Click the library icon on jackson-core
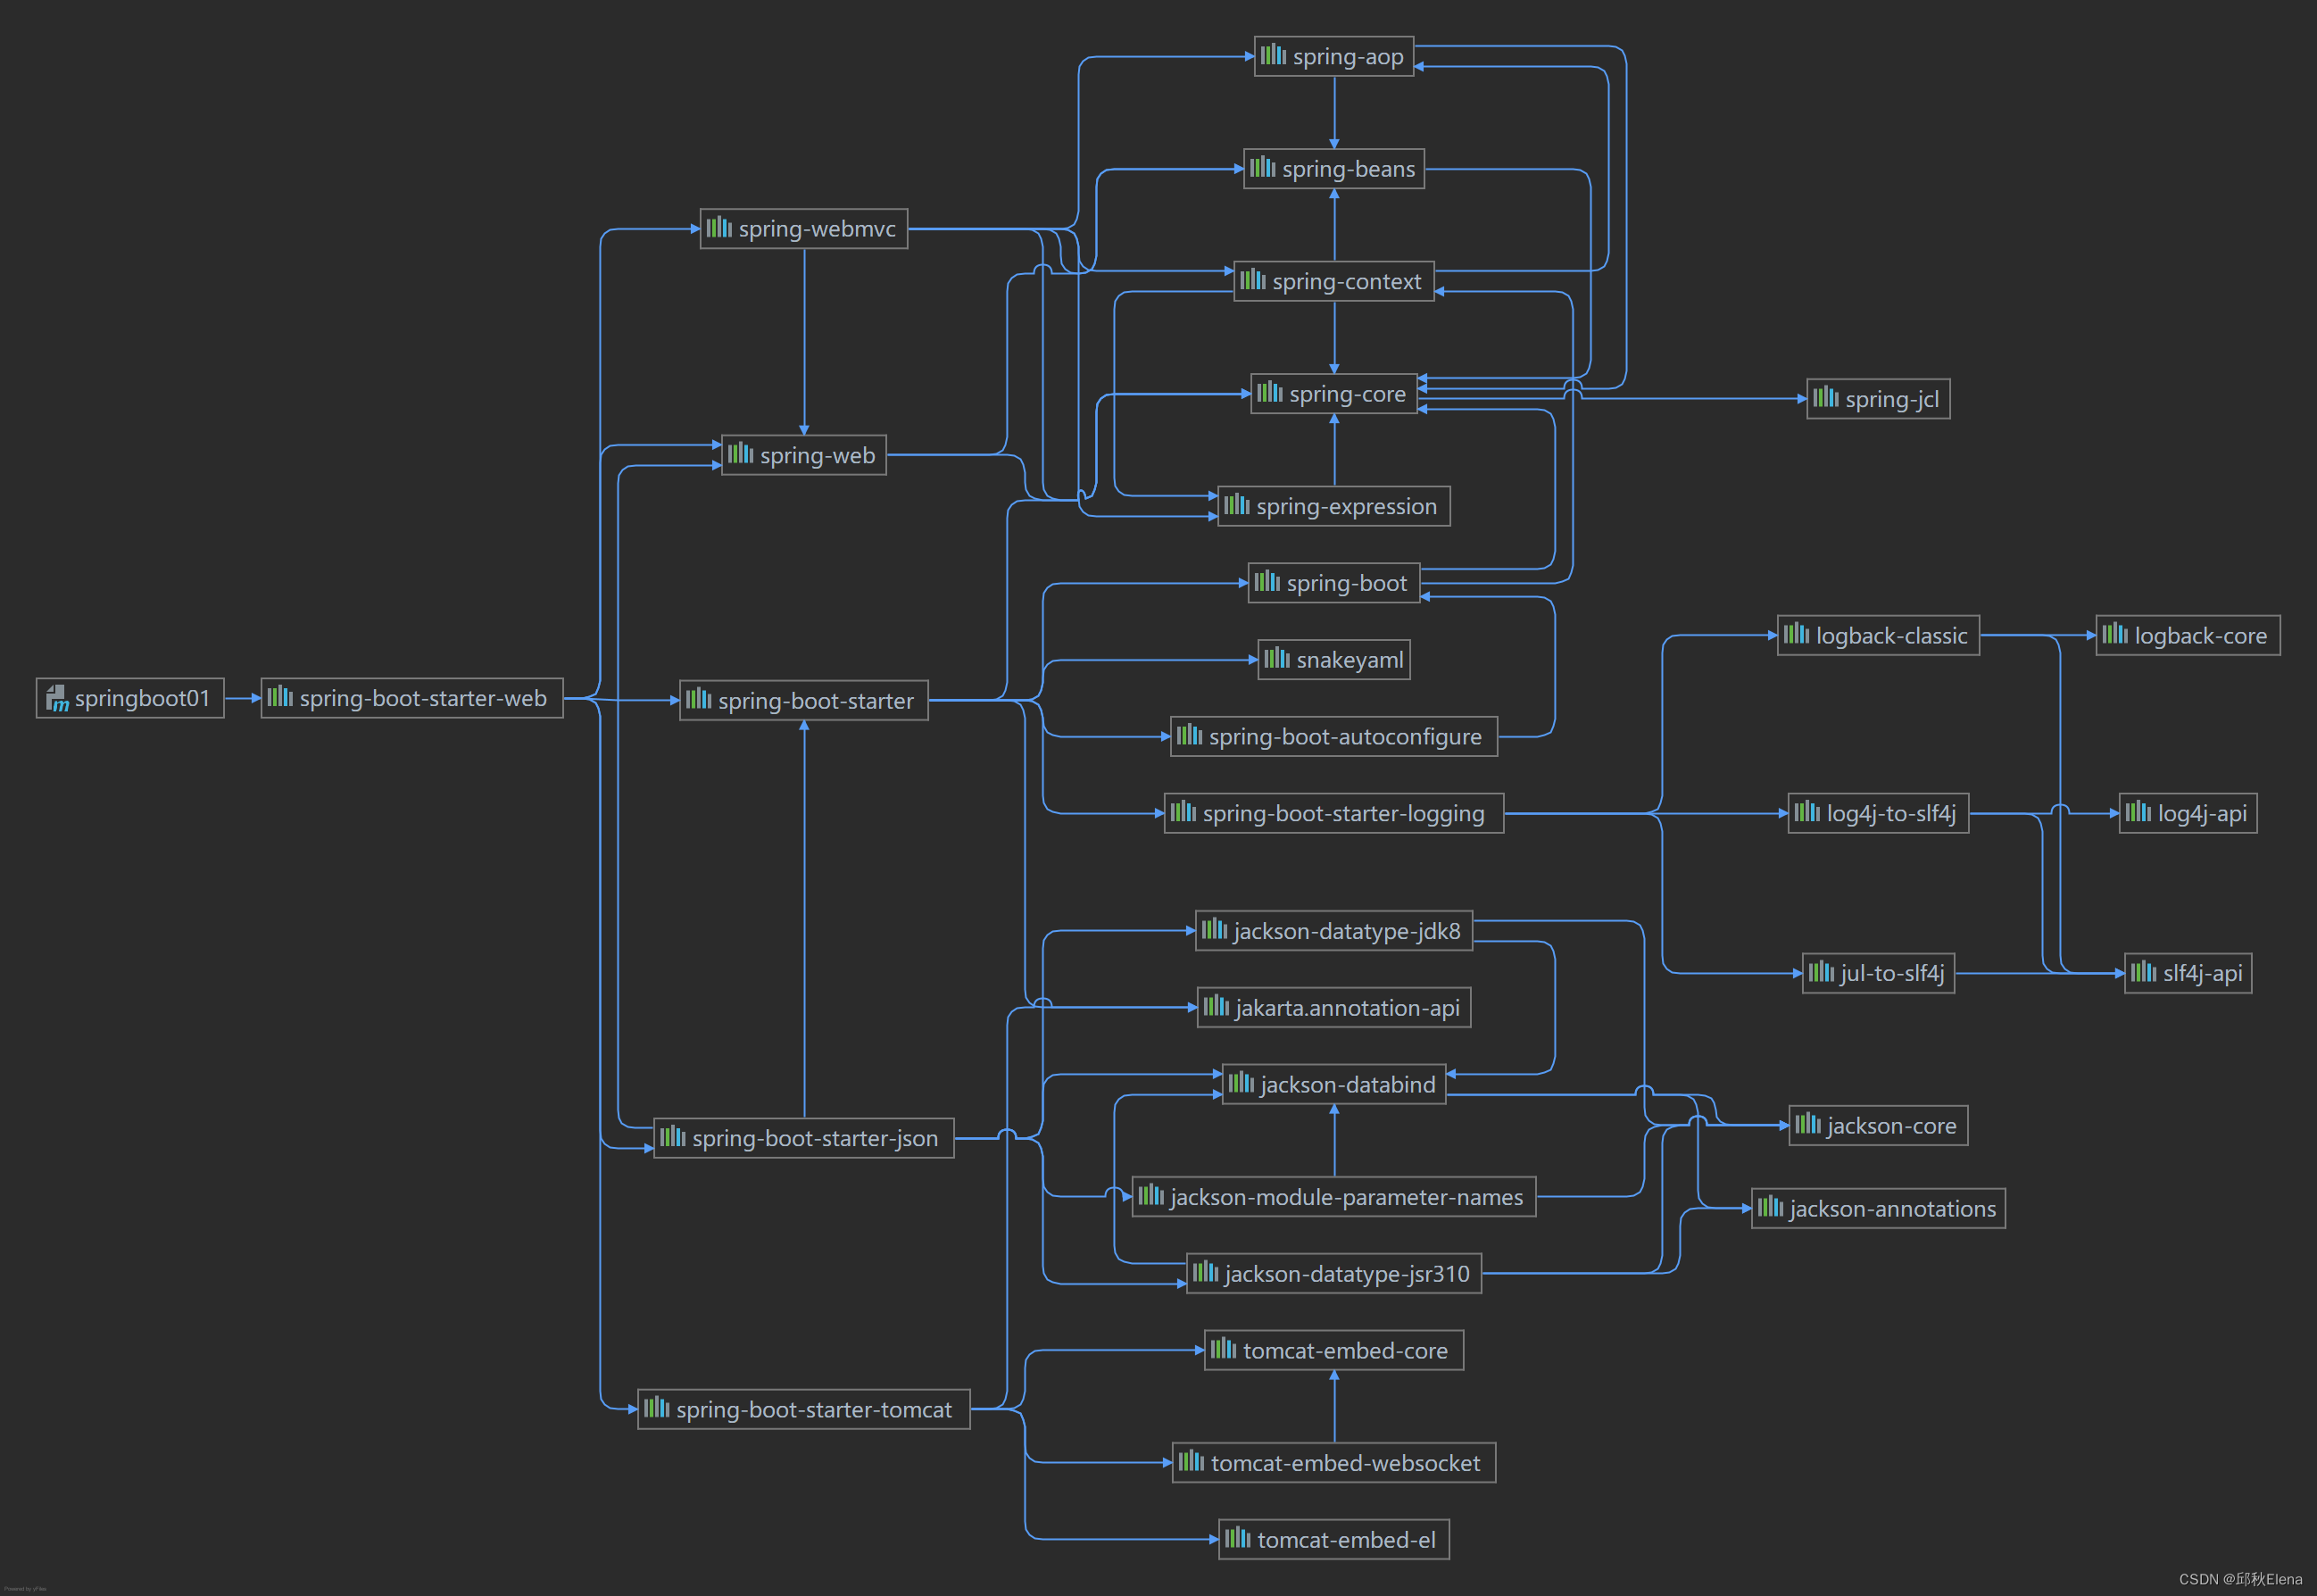The image size is (2317, 1596). click(x=1807, y=1124)
